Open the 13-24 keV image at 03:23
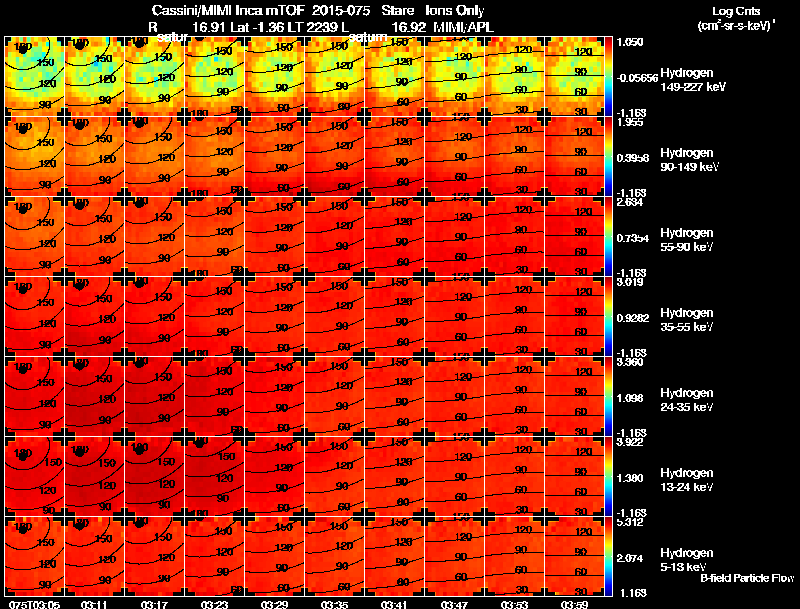This screenshot has width=800, height=609. pos(214,476)
